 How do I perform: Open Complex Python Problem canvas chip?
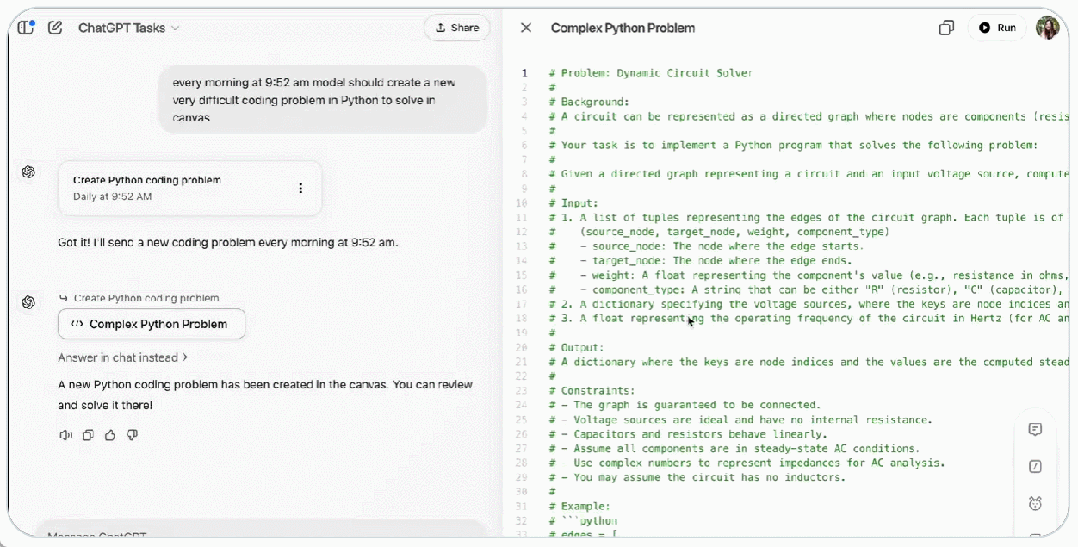click(152, 324)
